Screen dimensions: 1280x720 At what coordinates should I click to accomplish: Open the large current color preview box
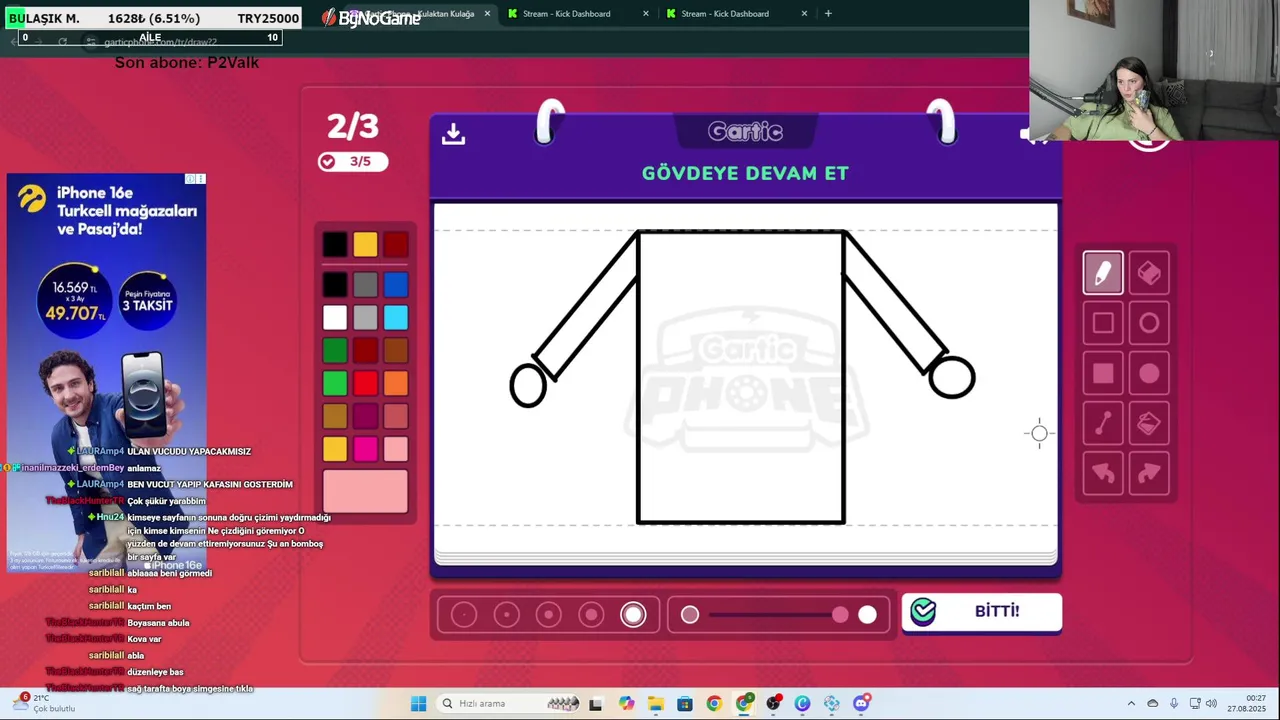[x=366, y=491]
